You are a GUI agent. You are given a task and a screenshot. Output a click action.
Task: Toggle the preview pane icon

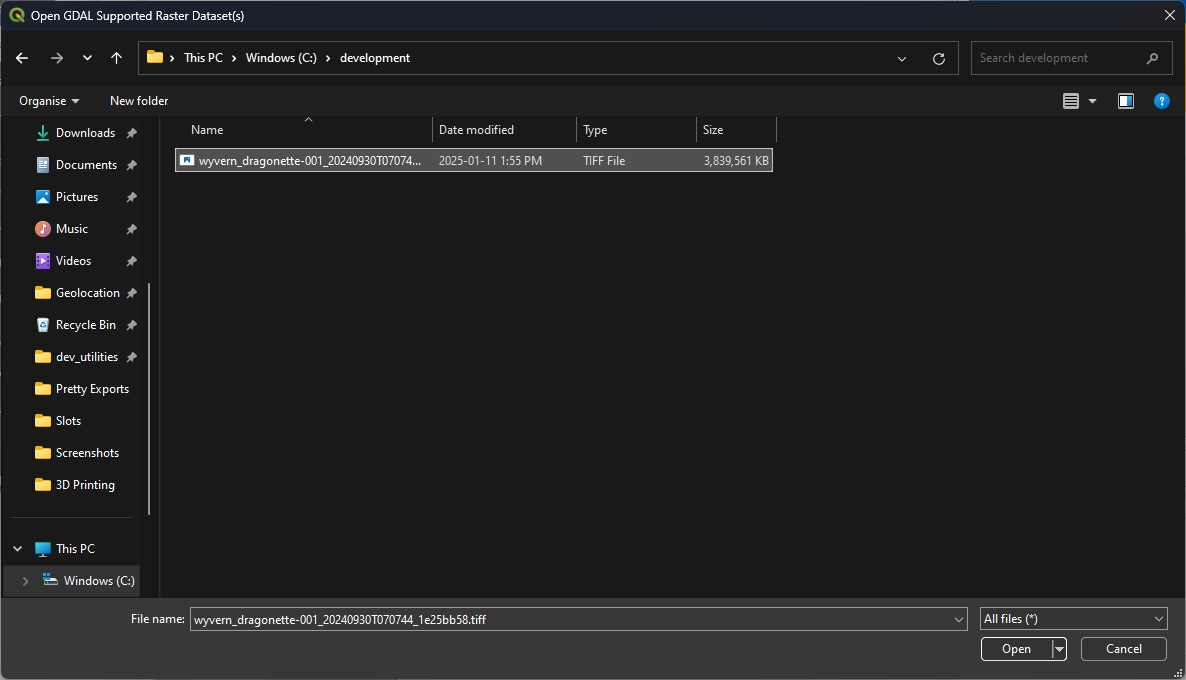click(1126, 101)
